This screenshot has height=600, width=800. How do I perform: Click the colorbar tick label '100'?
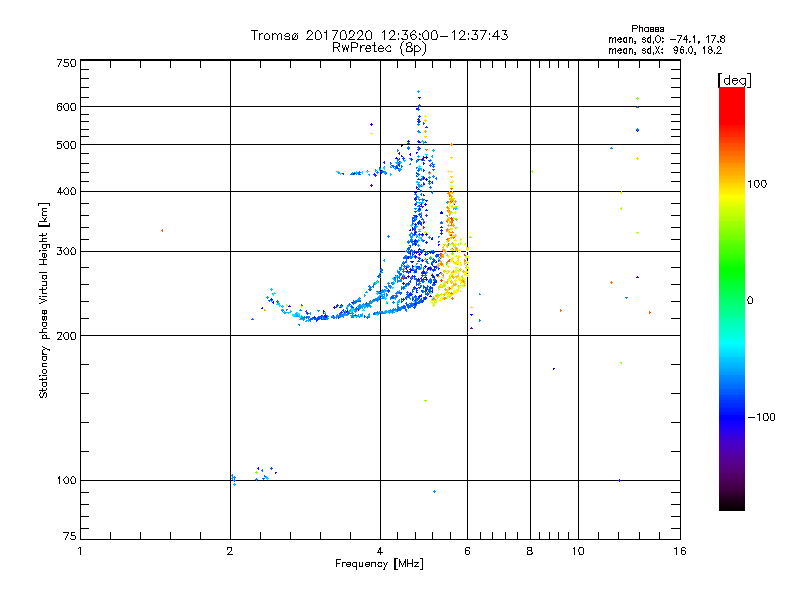pyautogui.click(x=757, y=184)
